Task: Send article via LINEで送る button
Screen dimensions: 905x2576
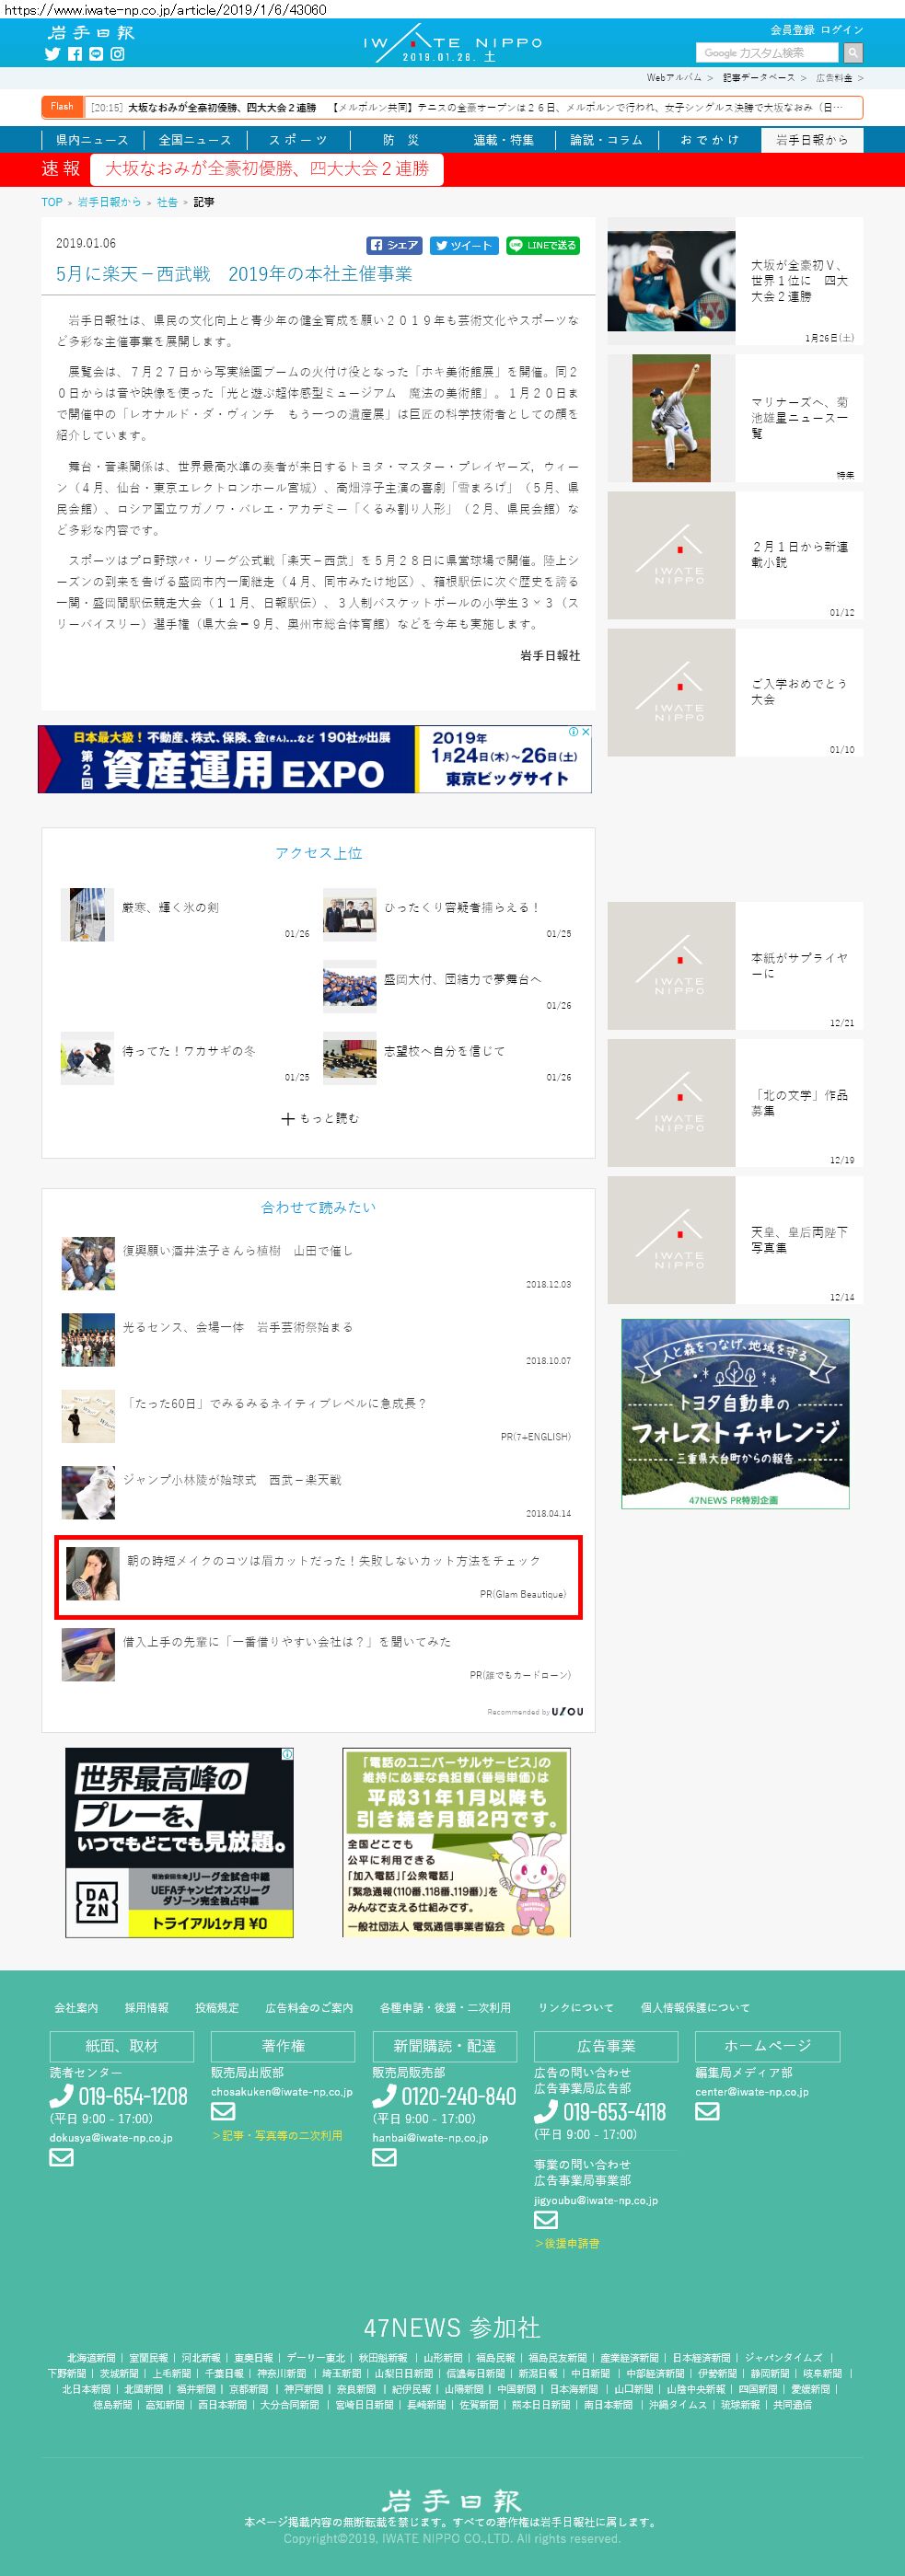Action: [x=543, y=245]
